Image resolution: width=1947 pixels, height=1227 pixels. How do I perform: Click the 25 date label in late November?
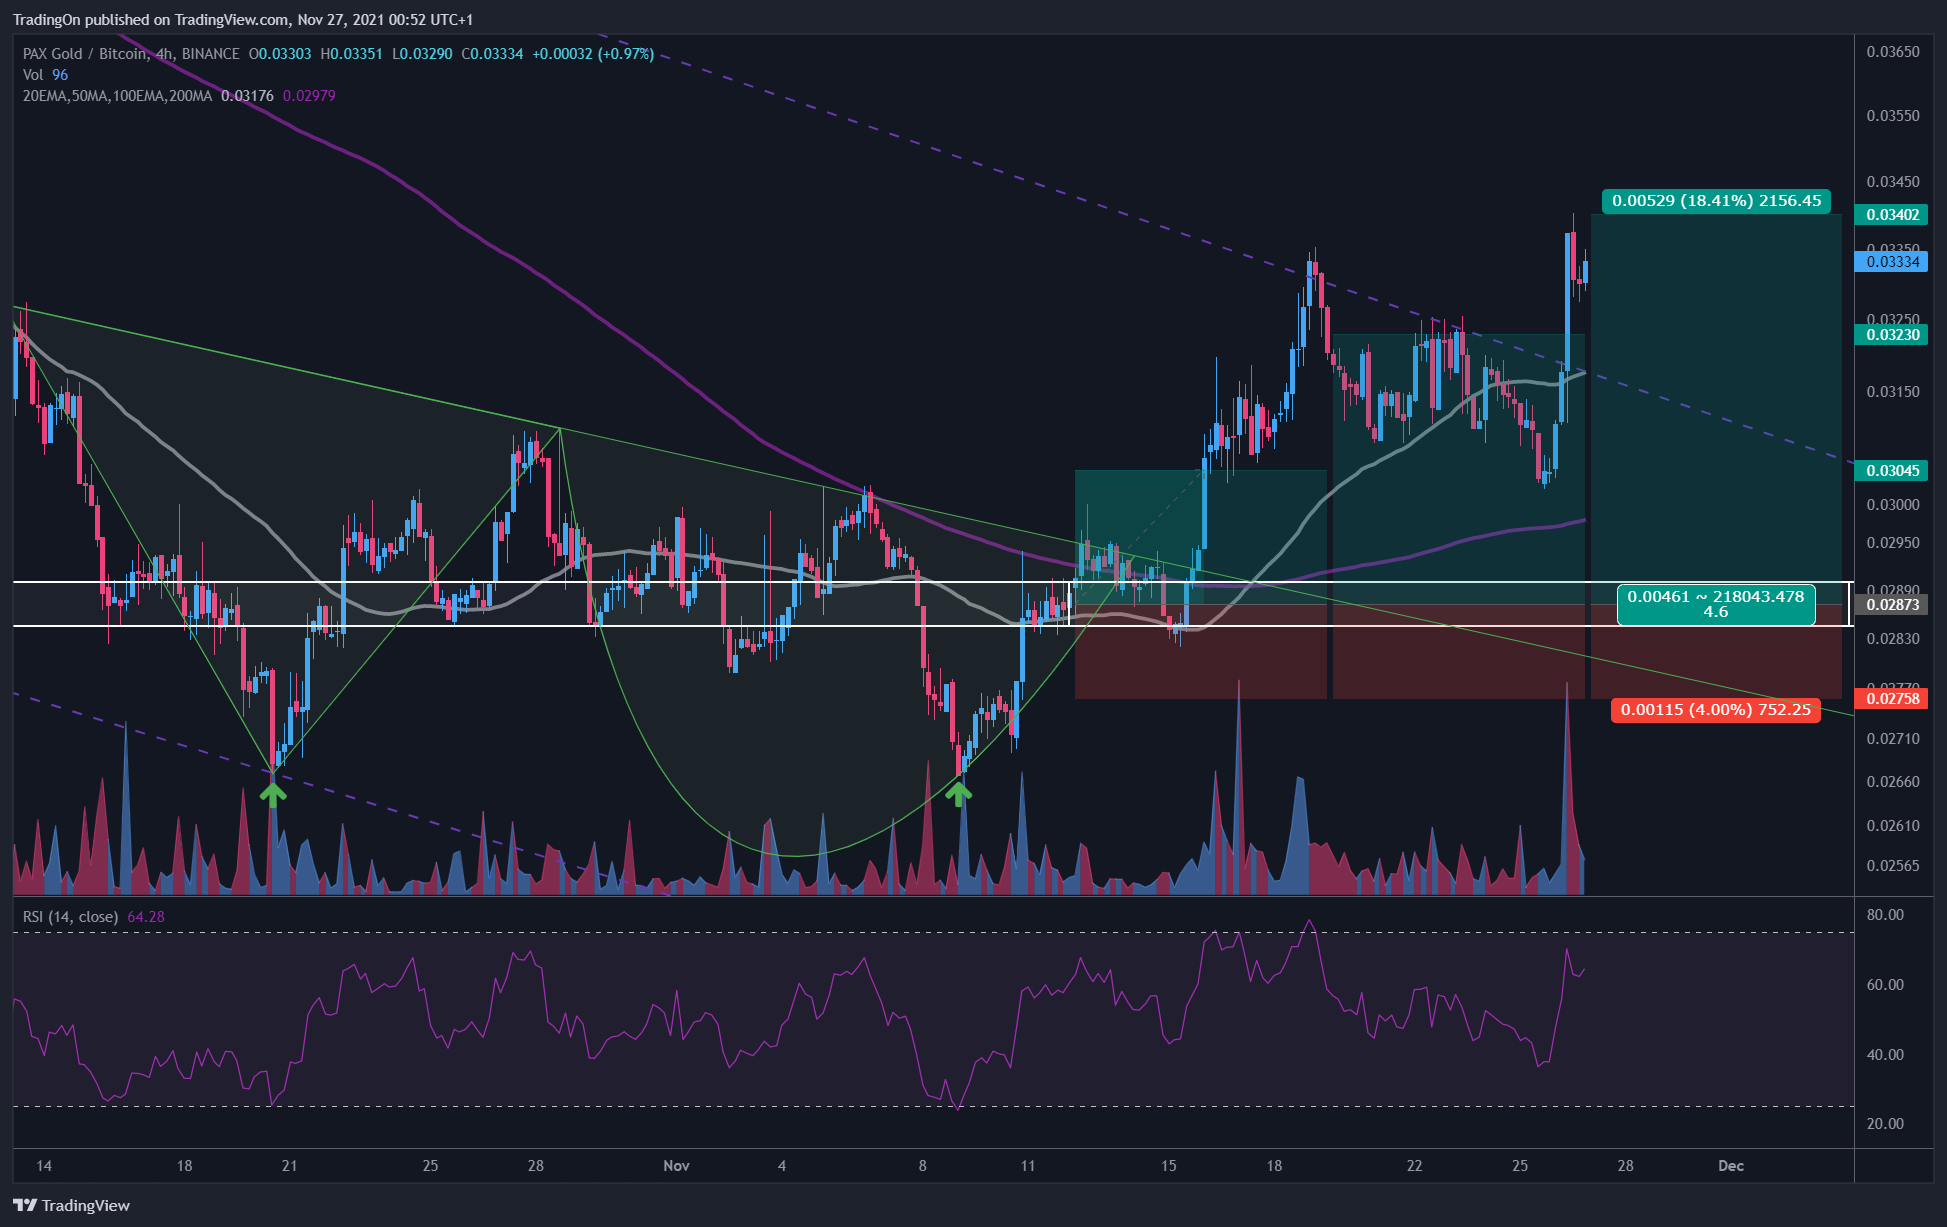click(x=1519, y=1166)
